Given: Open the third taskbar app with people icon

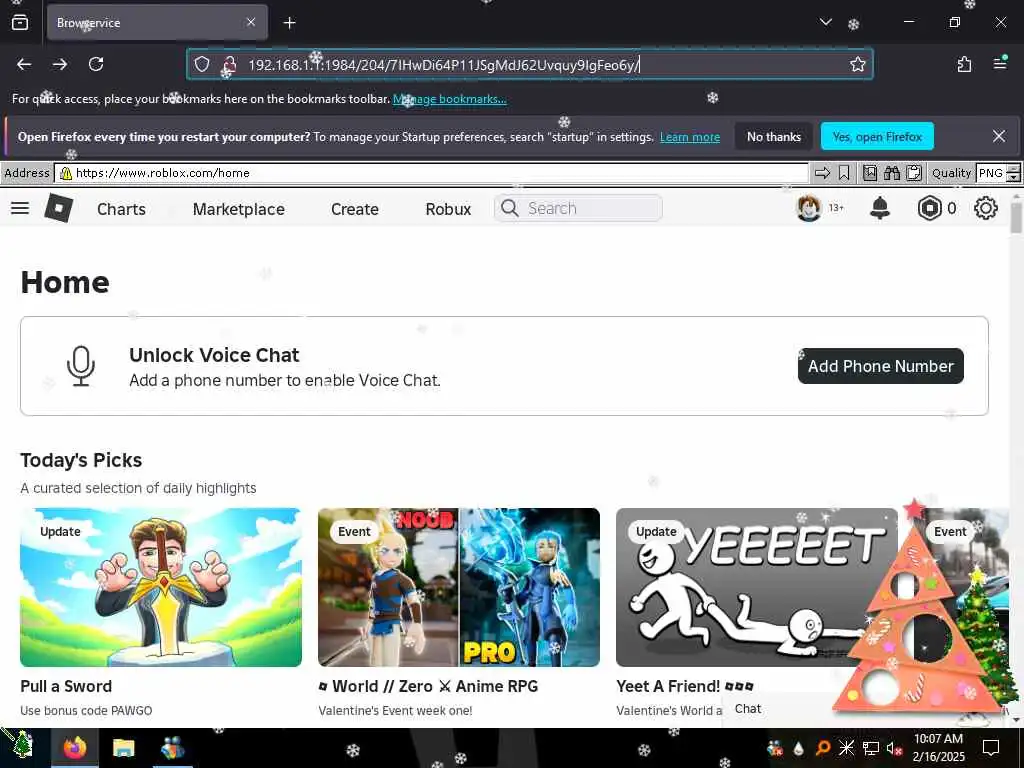Looking at the screenshot, I should pyautogui.click(x=172, y=748).
